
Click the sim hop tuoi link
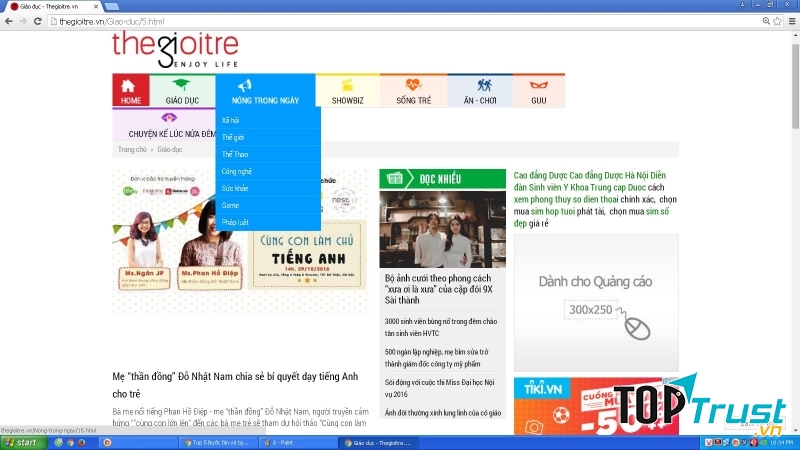click(553, 211)
